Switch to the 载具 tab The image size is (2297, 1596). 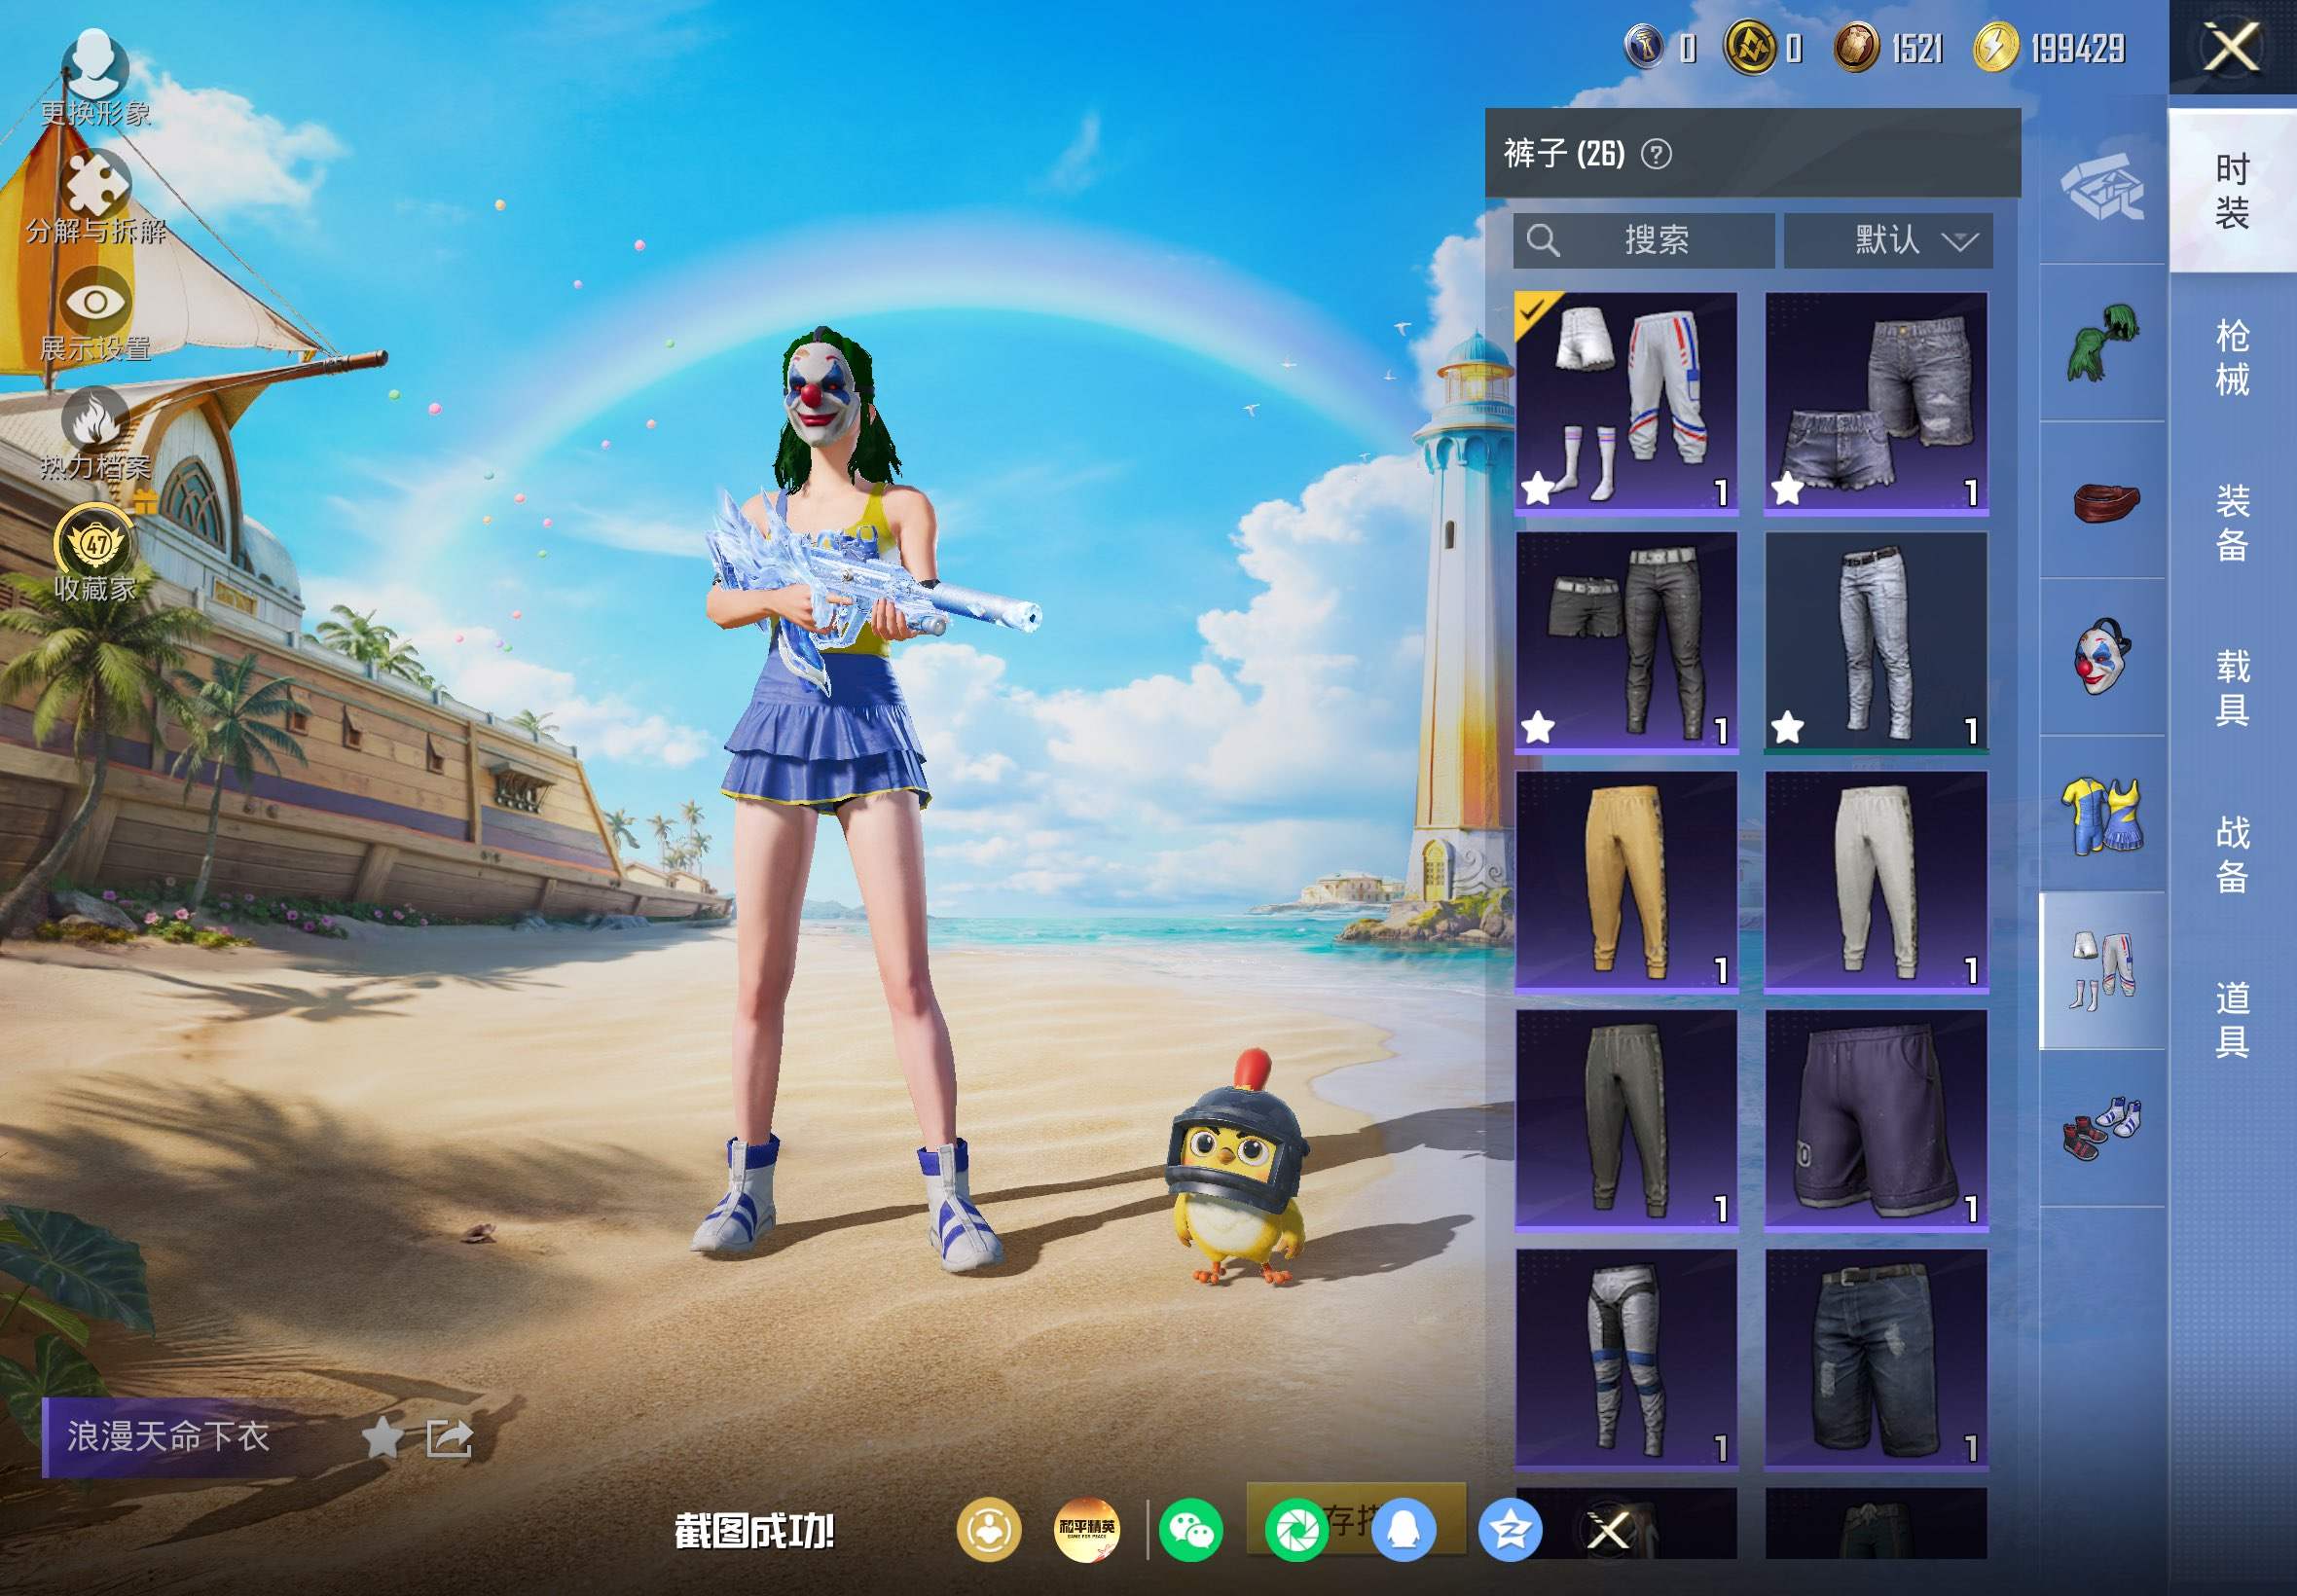[x=2232, y=688]
